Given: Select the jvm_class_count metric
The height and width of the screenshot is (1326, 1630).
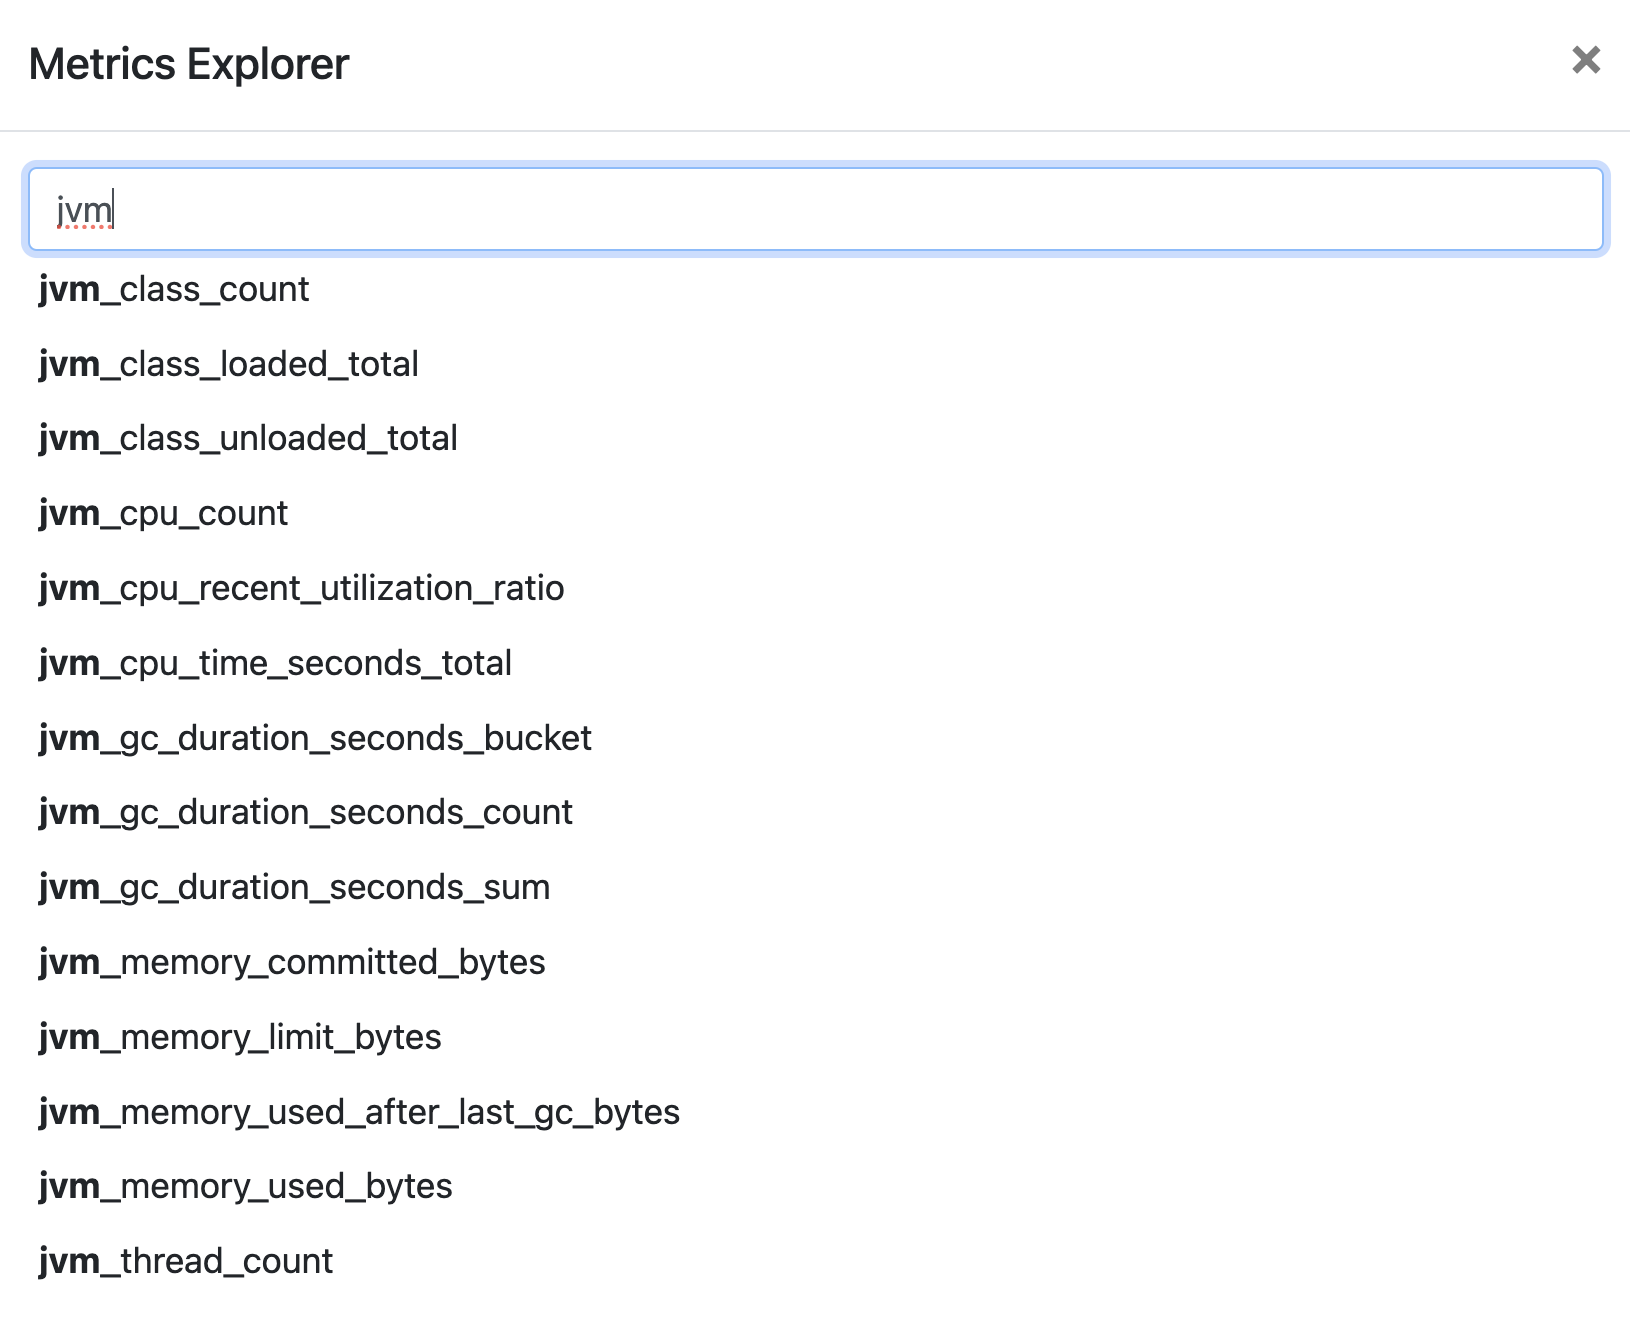Looking at the screenshot, I should [174, 289].
